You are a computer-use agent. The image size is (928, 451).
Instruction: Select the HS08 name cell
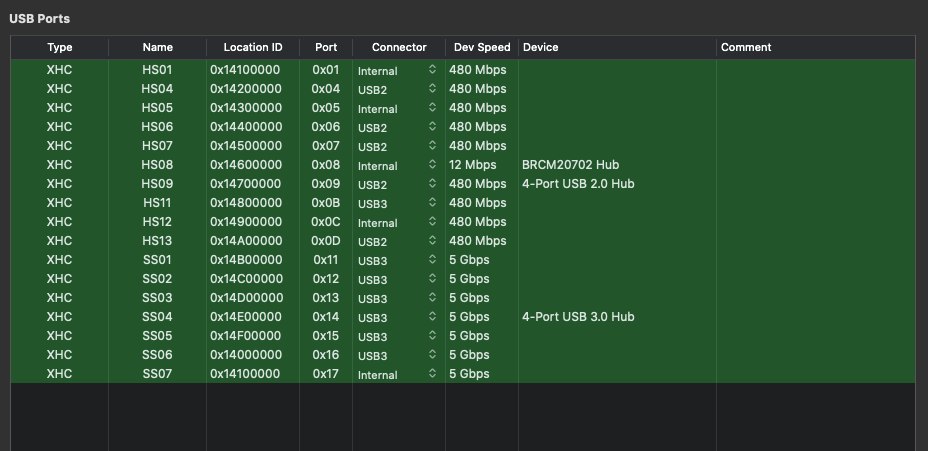[157, 165]
